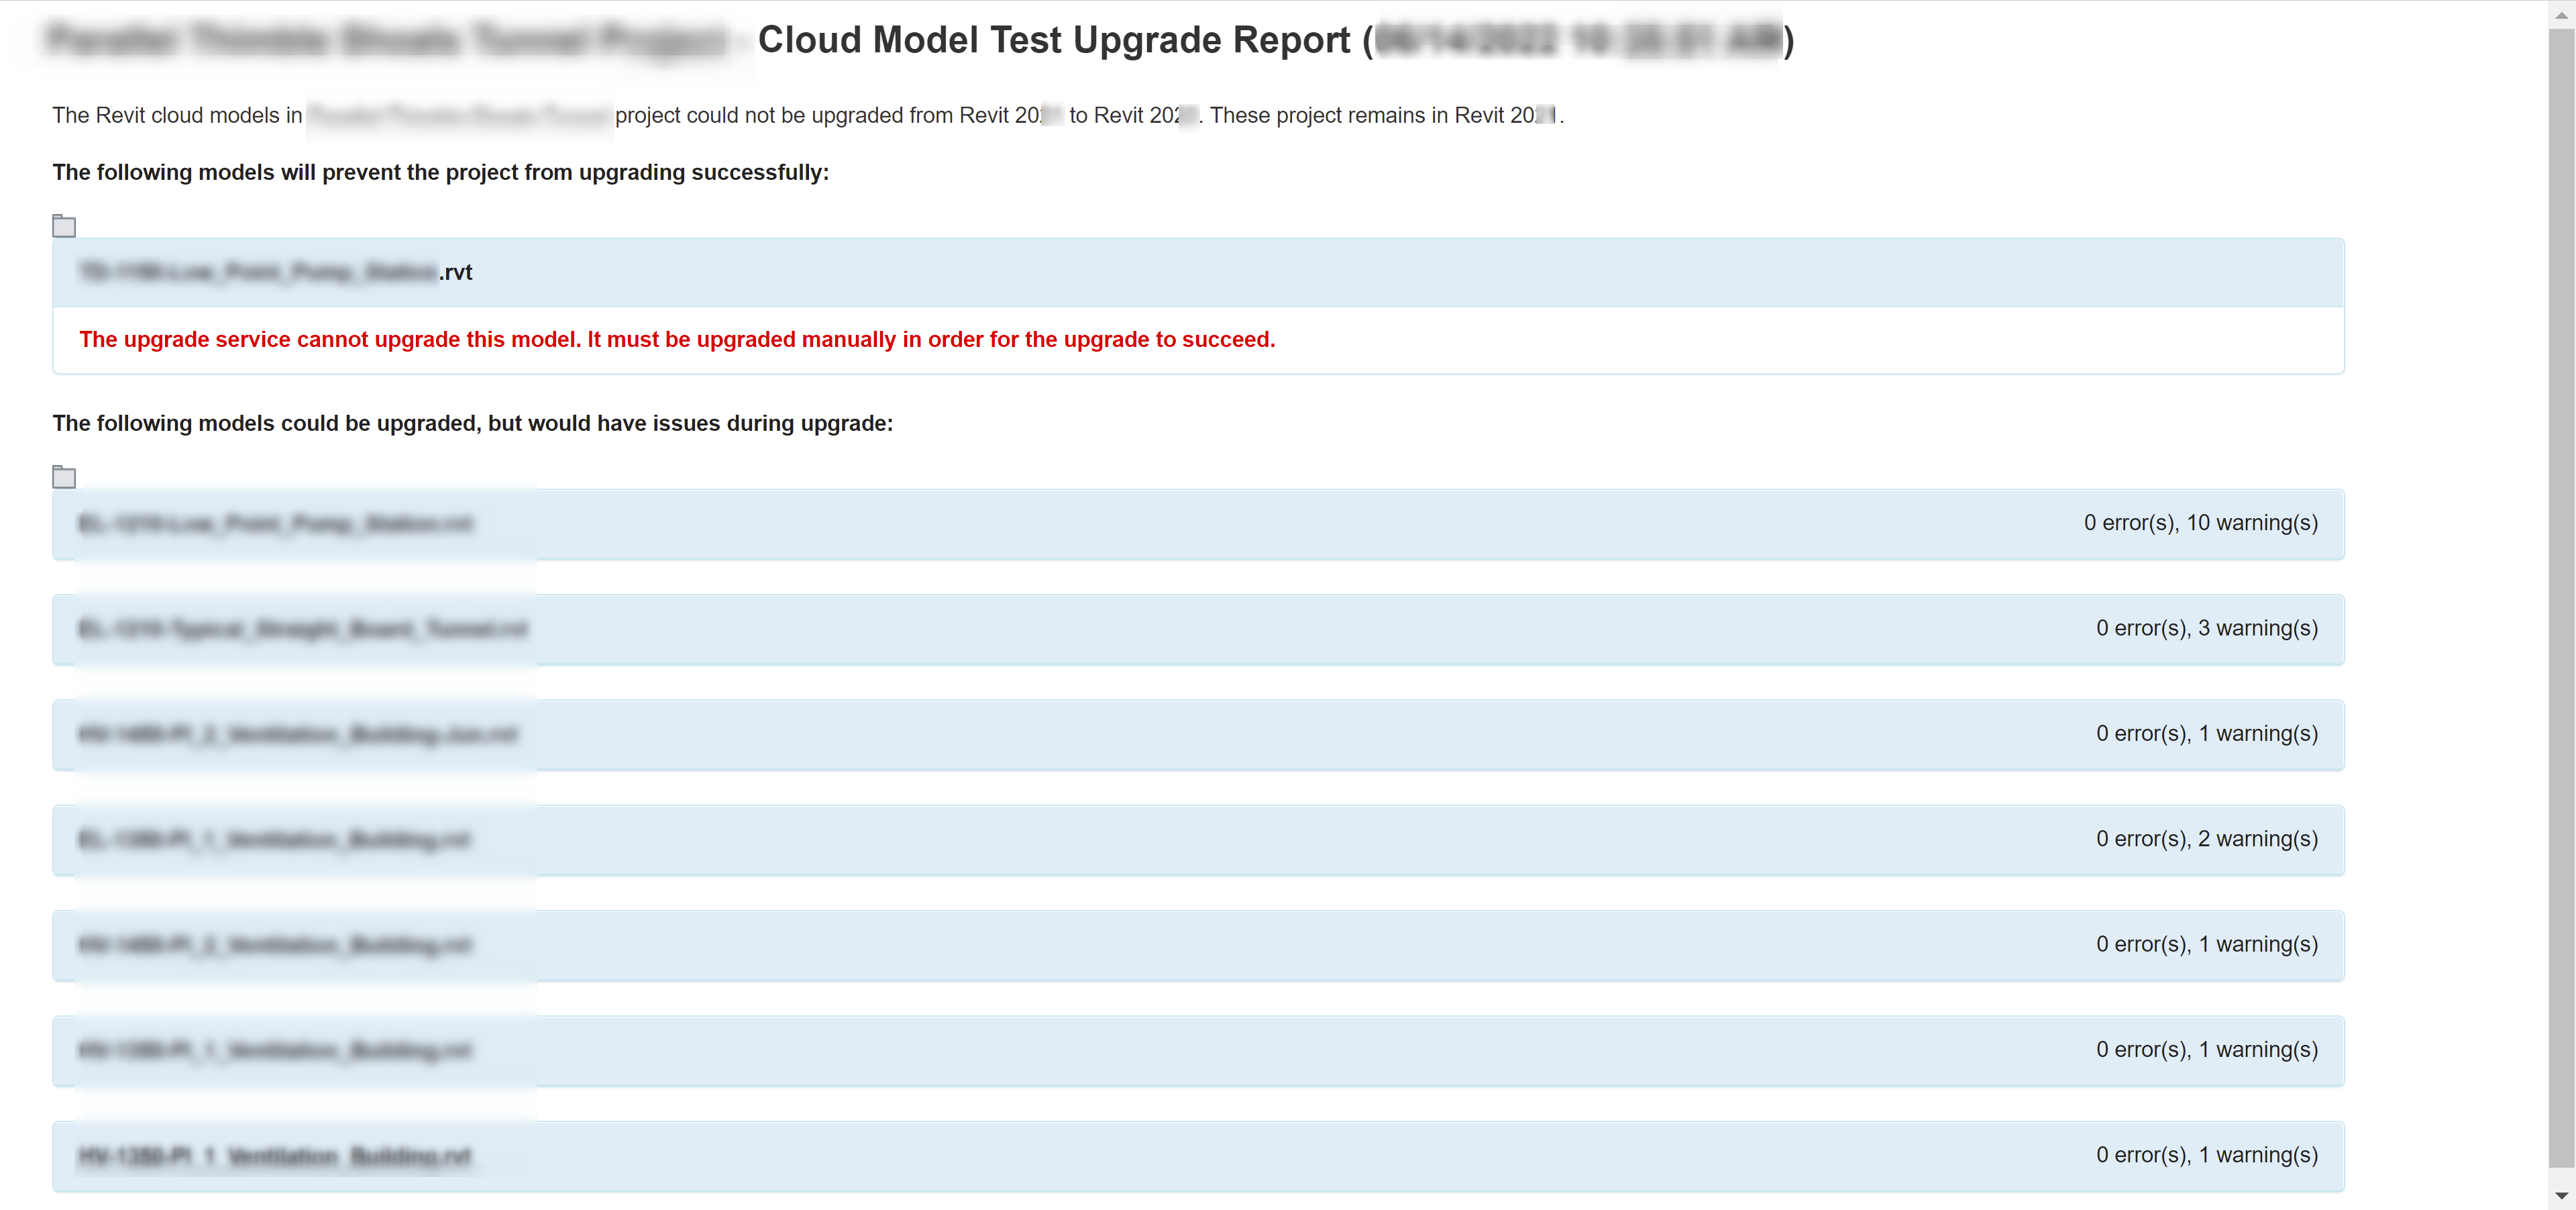This screenshot has width=2576, height=1210.
Task: Click the intro sentence about Revit cloud models
Action: coord(807,116)
